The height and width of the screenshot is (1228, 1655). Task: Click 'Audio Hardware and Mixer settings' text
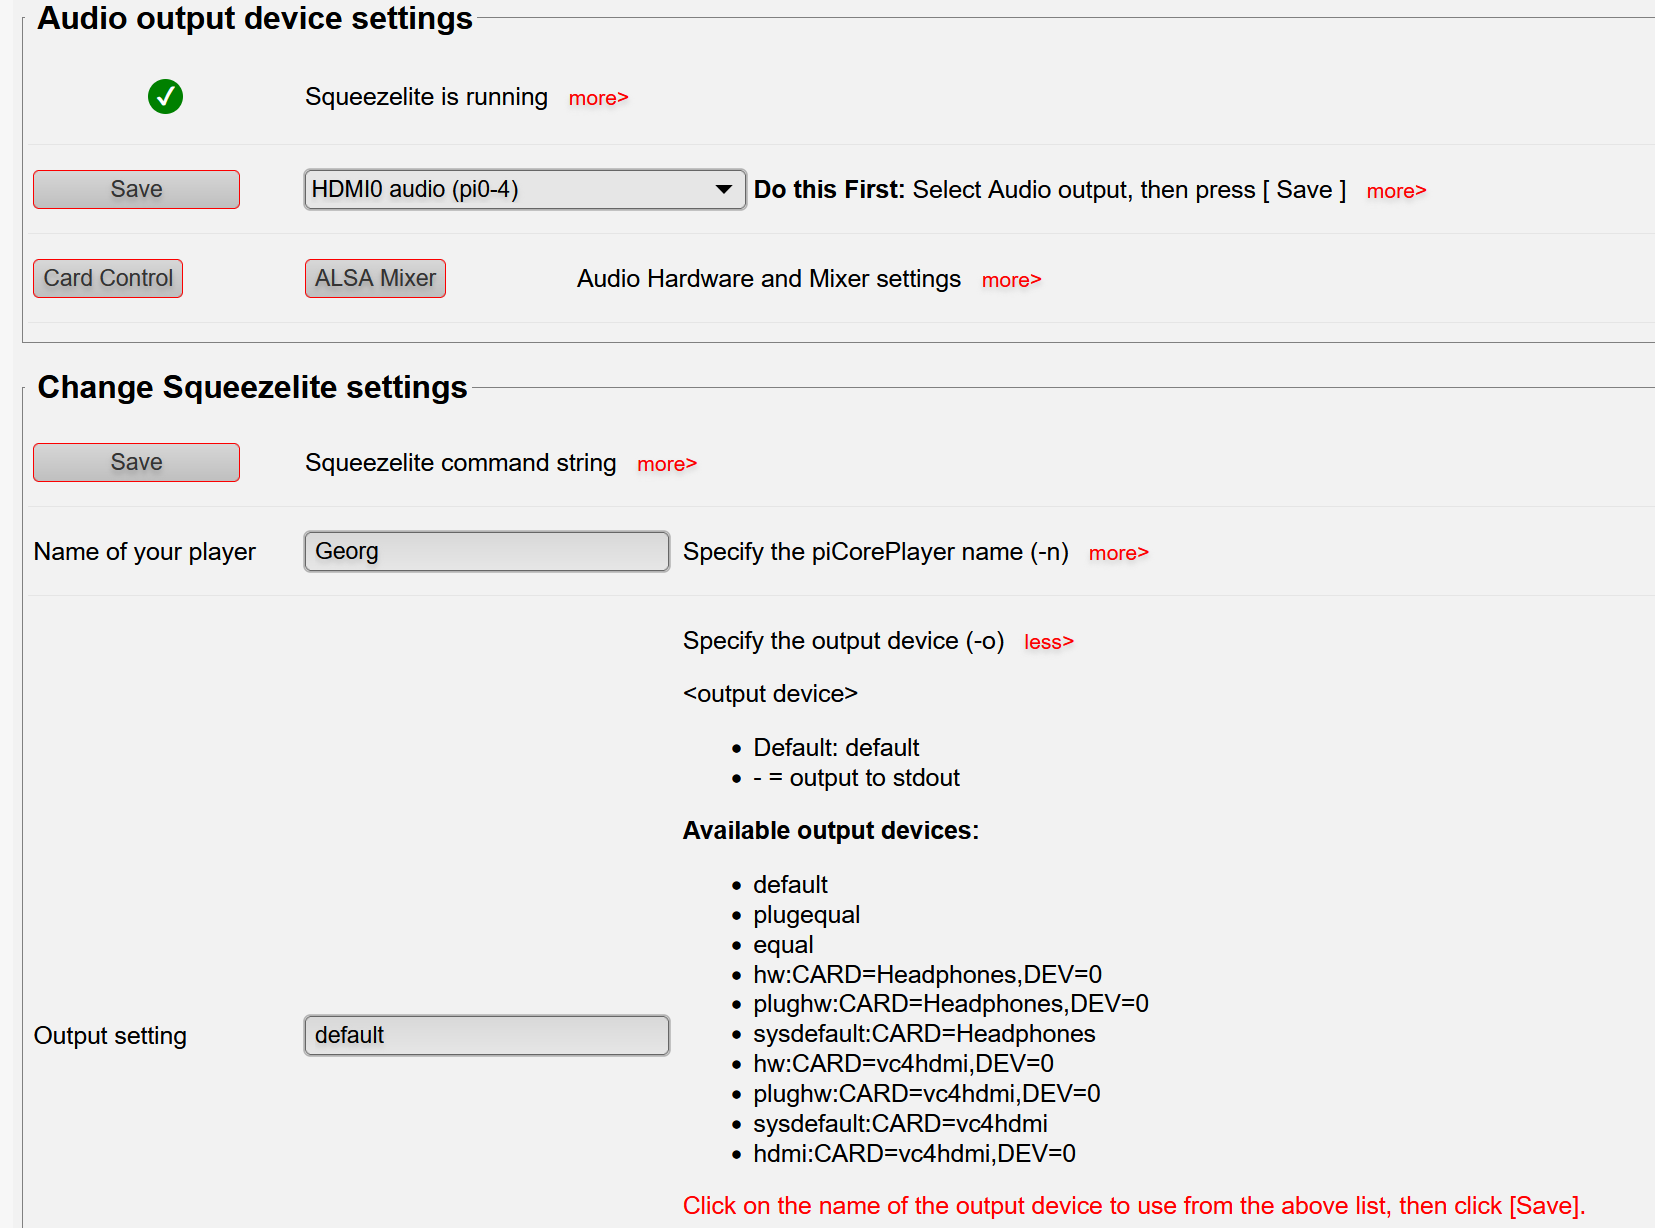click(x=769, y=279)
